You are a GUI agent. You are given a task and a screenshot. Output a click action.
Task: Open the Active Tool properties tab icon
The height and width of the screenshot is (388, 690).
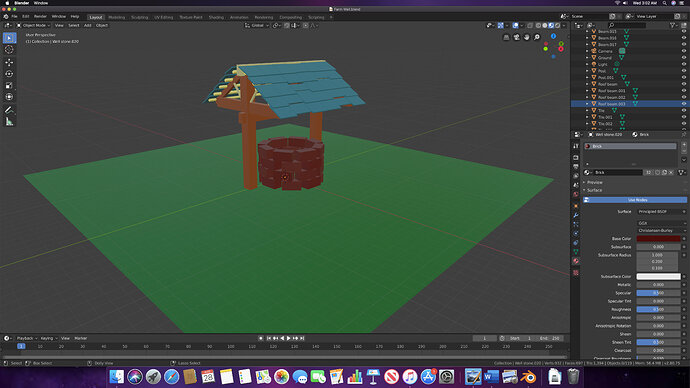576,146
